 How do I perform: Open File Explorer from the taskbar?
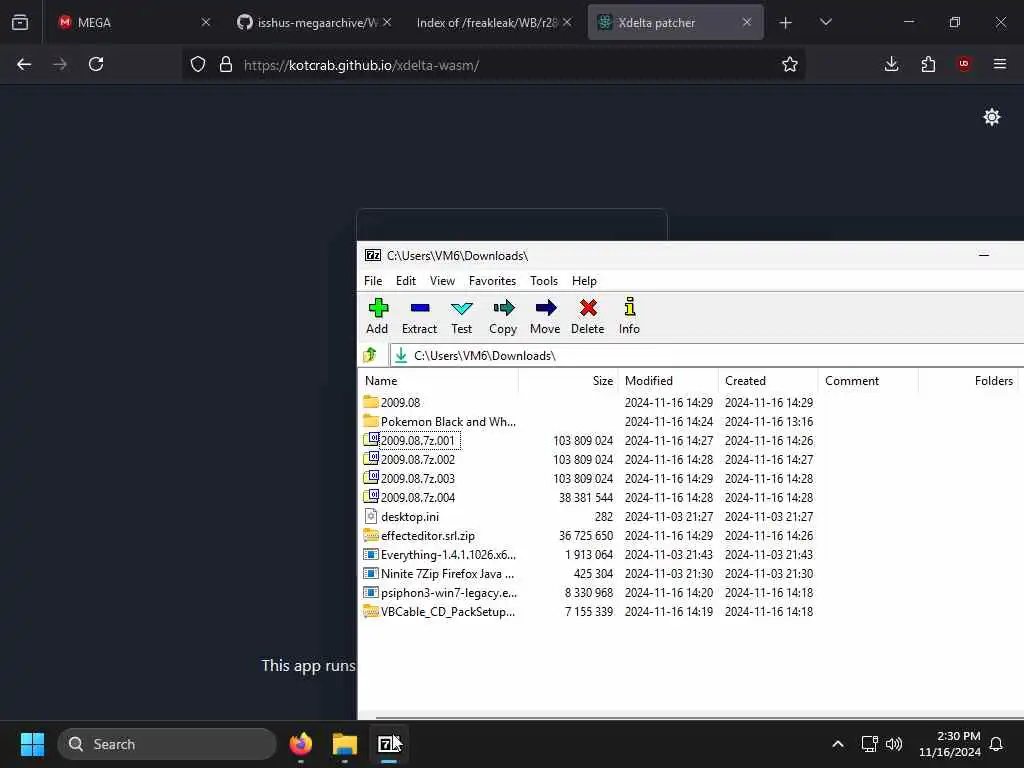[345, 744]
